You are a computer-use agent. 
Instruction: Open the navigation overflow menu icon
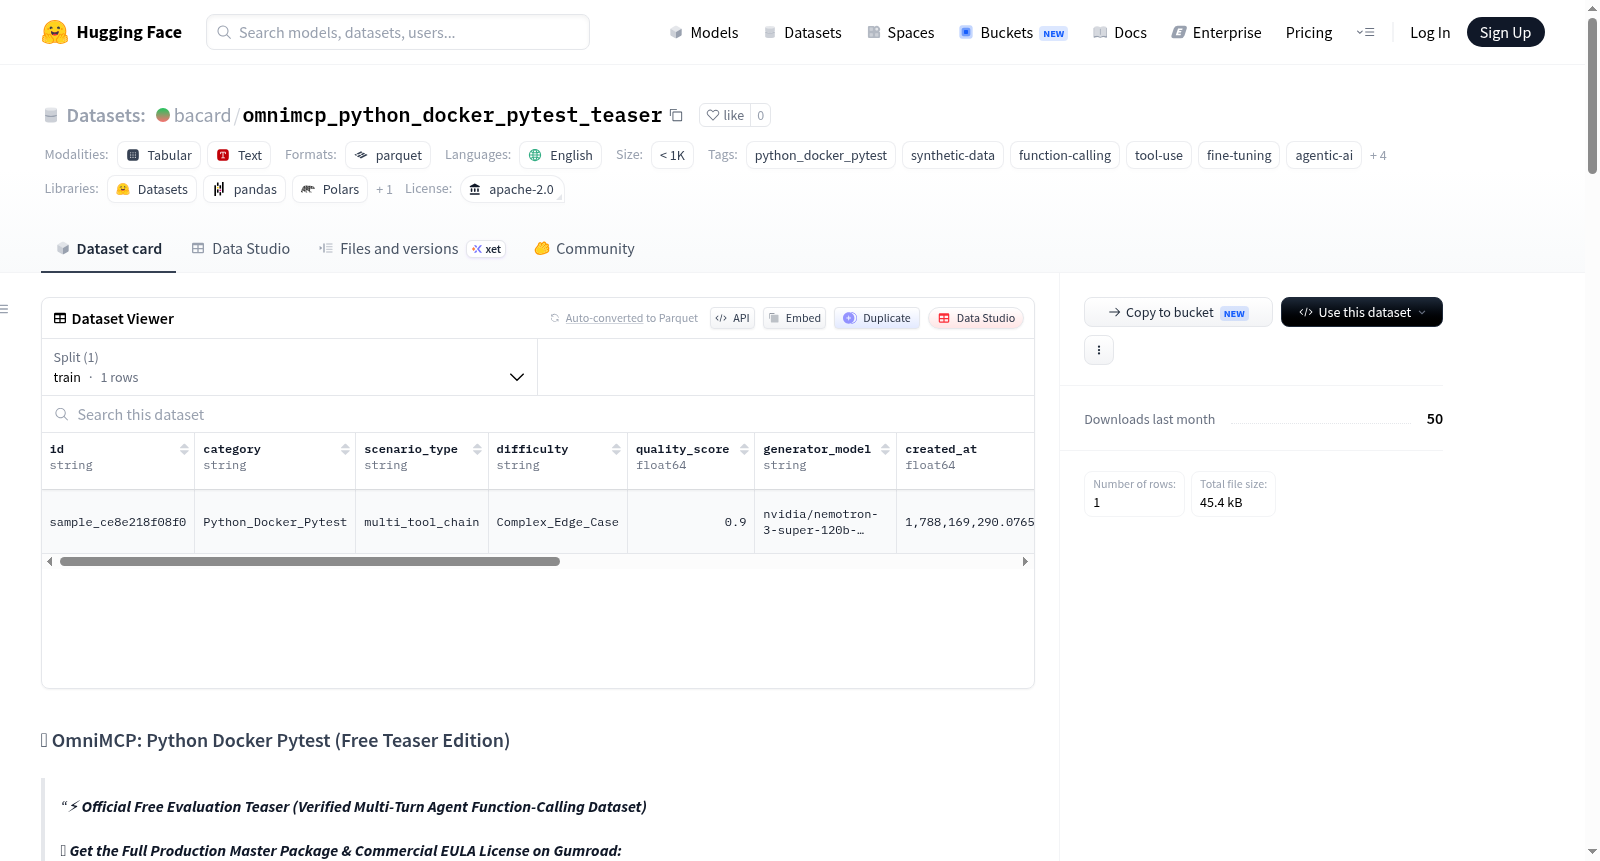[x=1365, y=32]
